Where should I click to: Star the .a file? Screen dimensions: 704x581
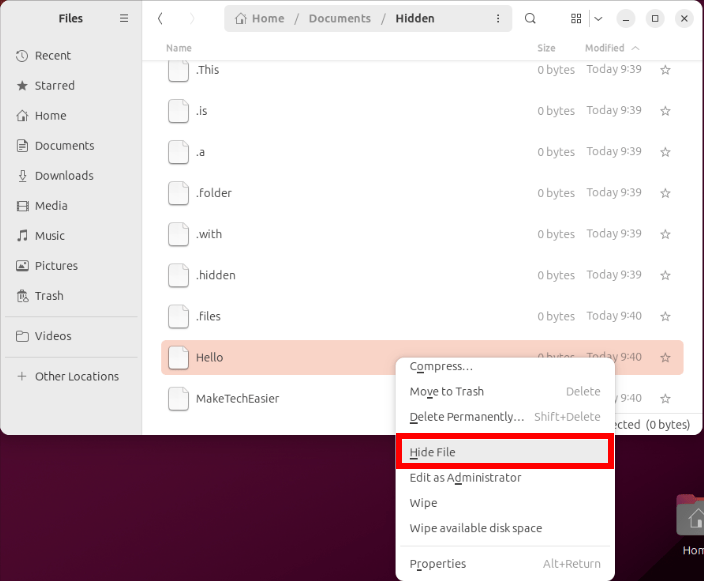point(665,152)
